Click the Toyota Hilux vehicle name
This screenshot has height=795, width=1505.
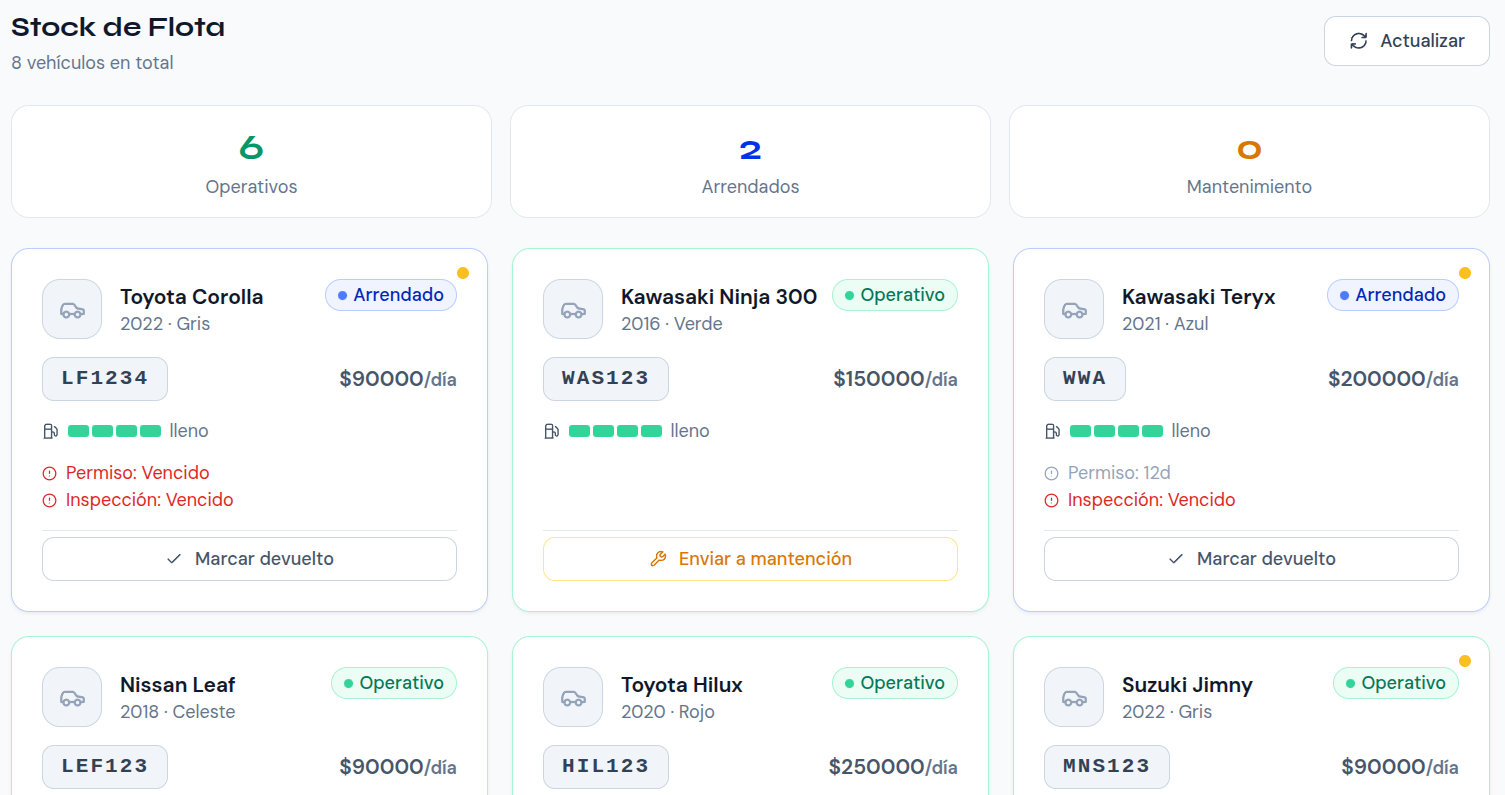682,685
